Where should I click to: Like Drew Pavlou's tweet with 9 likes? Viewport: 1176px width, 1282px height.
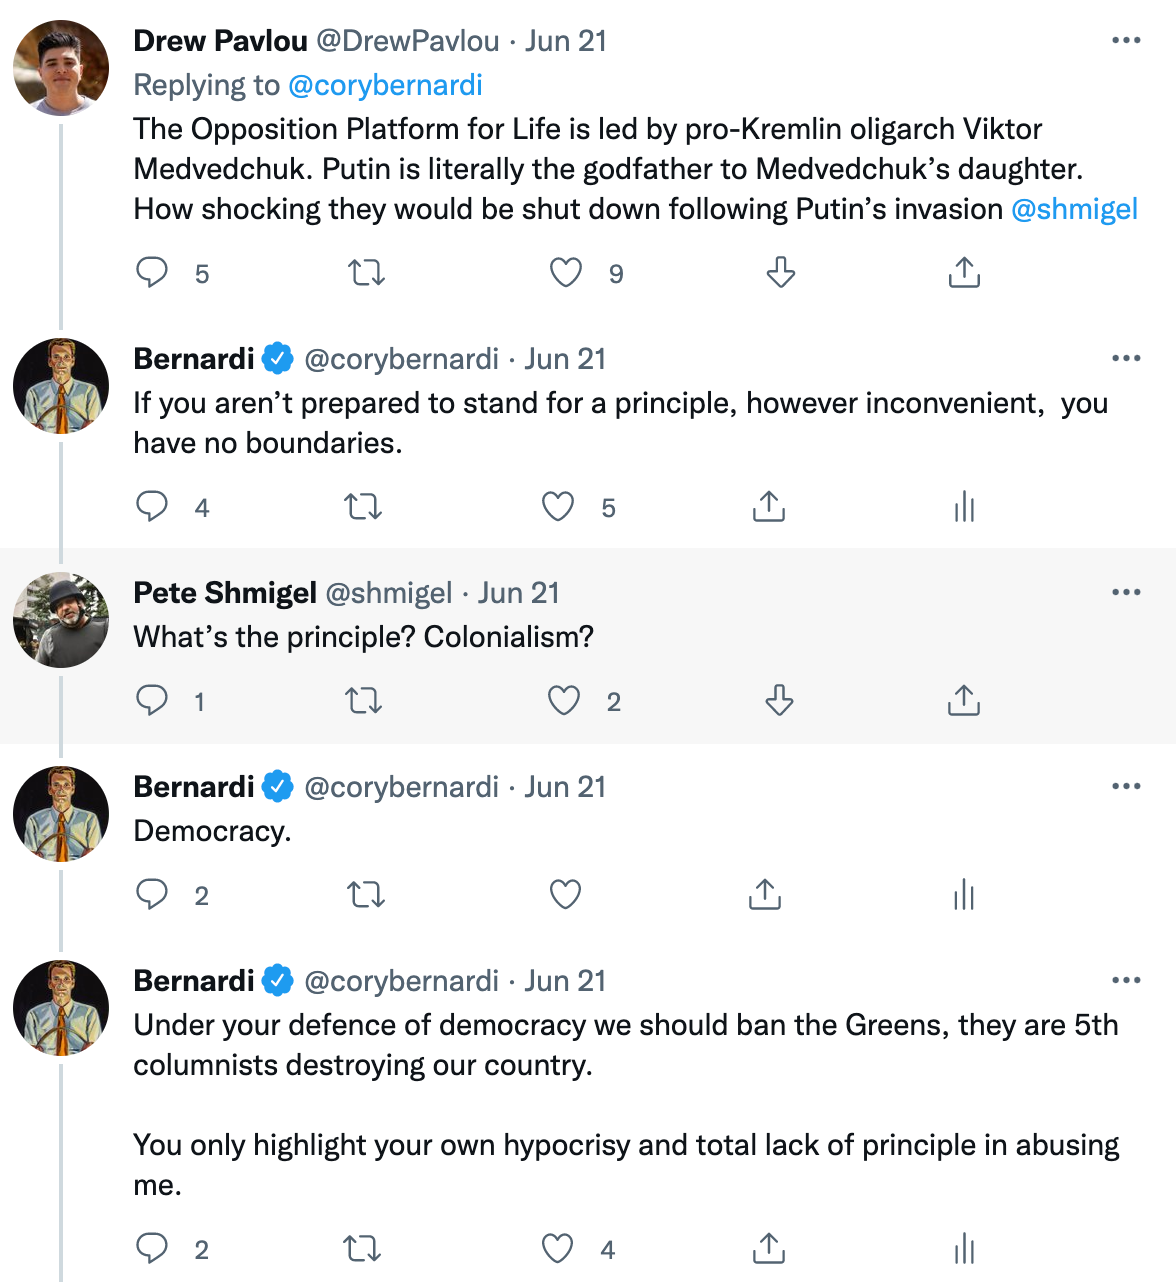tap(566, 272)
